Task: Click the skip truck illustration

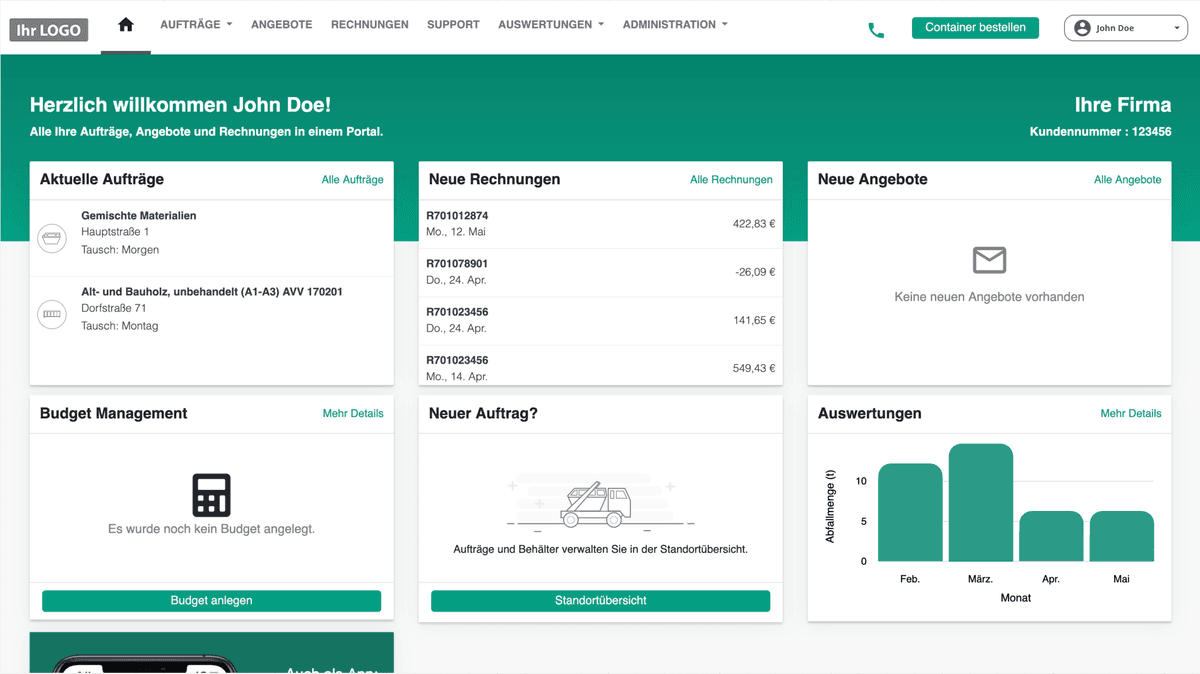Action: click(x=597, y=505)
